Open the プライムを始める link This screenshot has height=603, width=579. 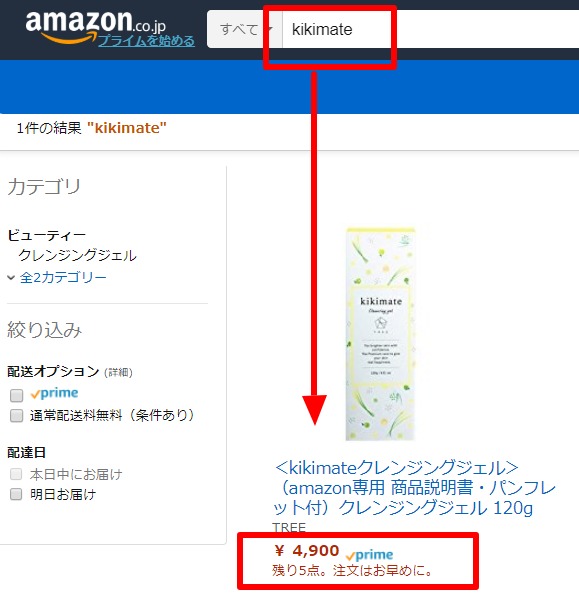coord(146,41)
